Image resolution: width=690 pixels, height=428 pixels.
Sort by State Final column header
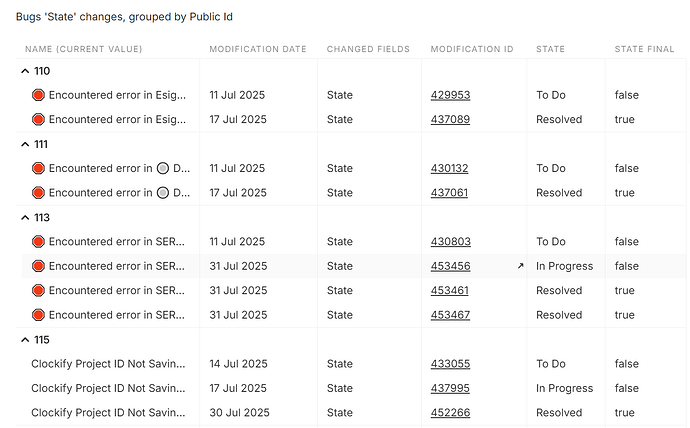(644, 49)
